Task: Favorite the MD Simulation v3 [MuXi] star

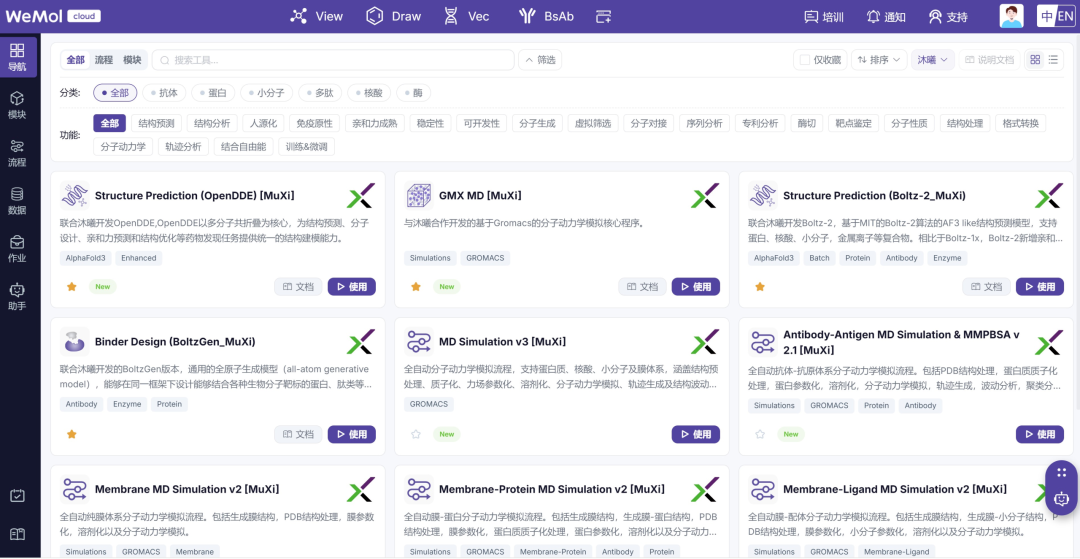Action: tap(415, 434)
